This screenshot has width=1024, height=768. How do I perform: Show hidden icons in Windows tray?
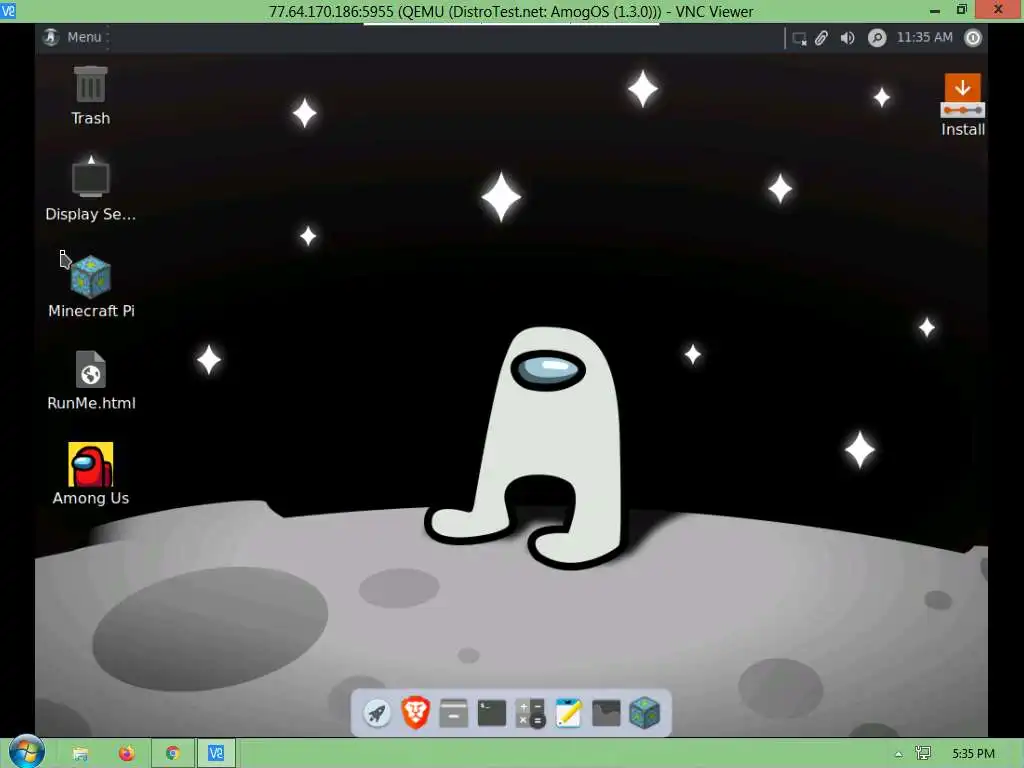899,754
